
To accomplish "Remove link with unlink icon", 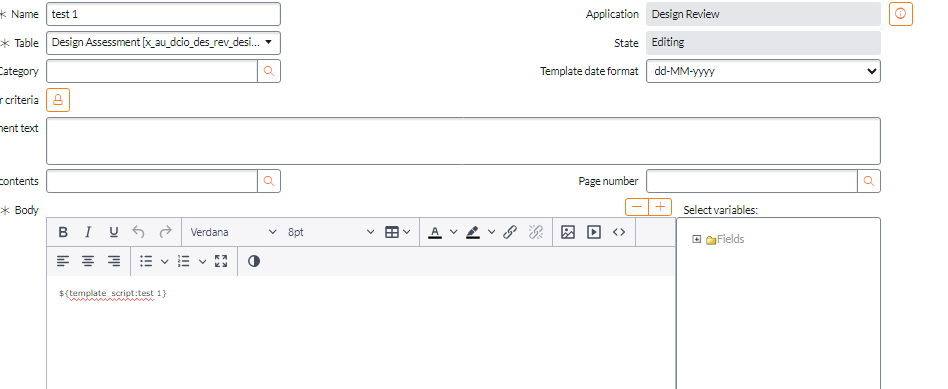I will pos(536,232).
